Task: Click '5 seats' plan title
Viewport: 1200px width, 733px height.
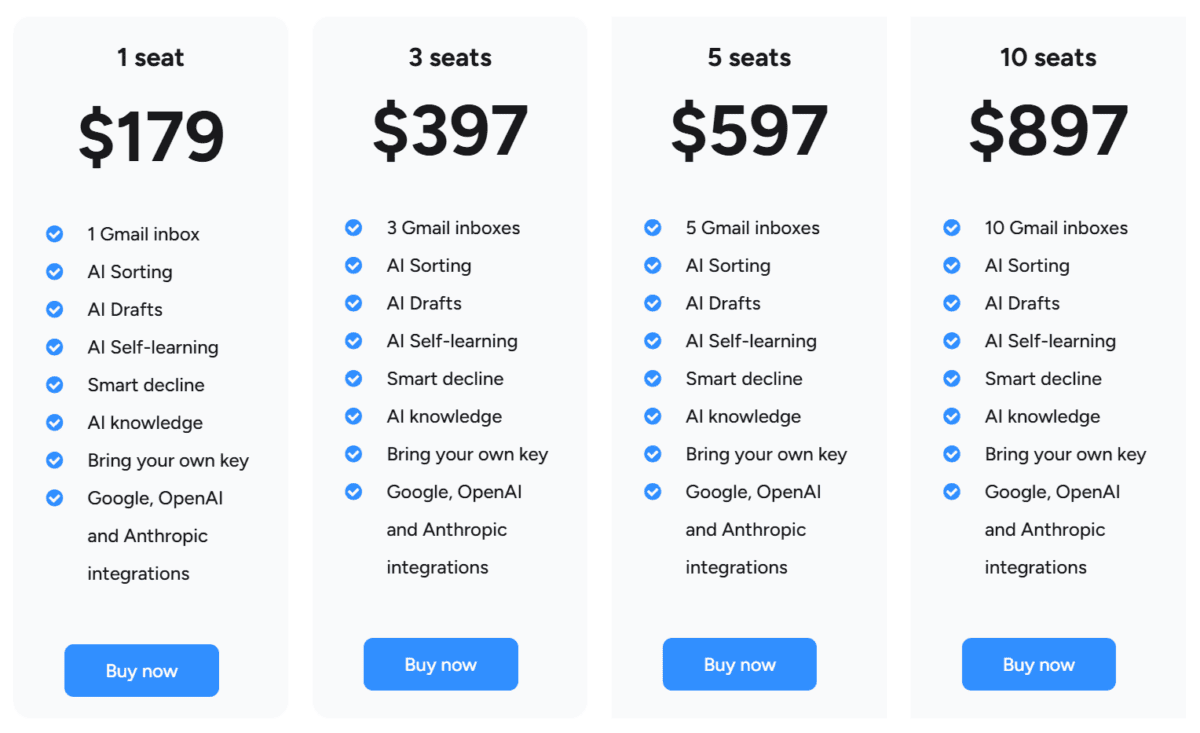Action: 749,58
